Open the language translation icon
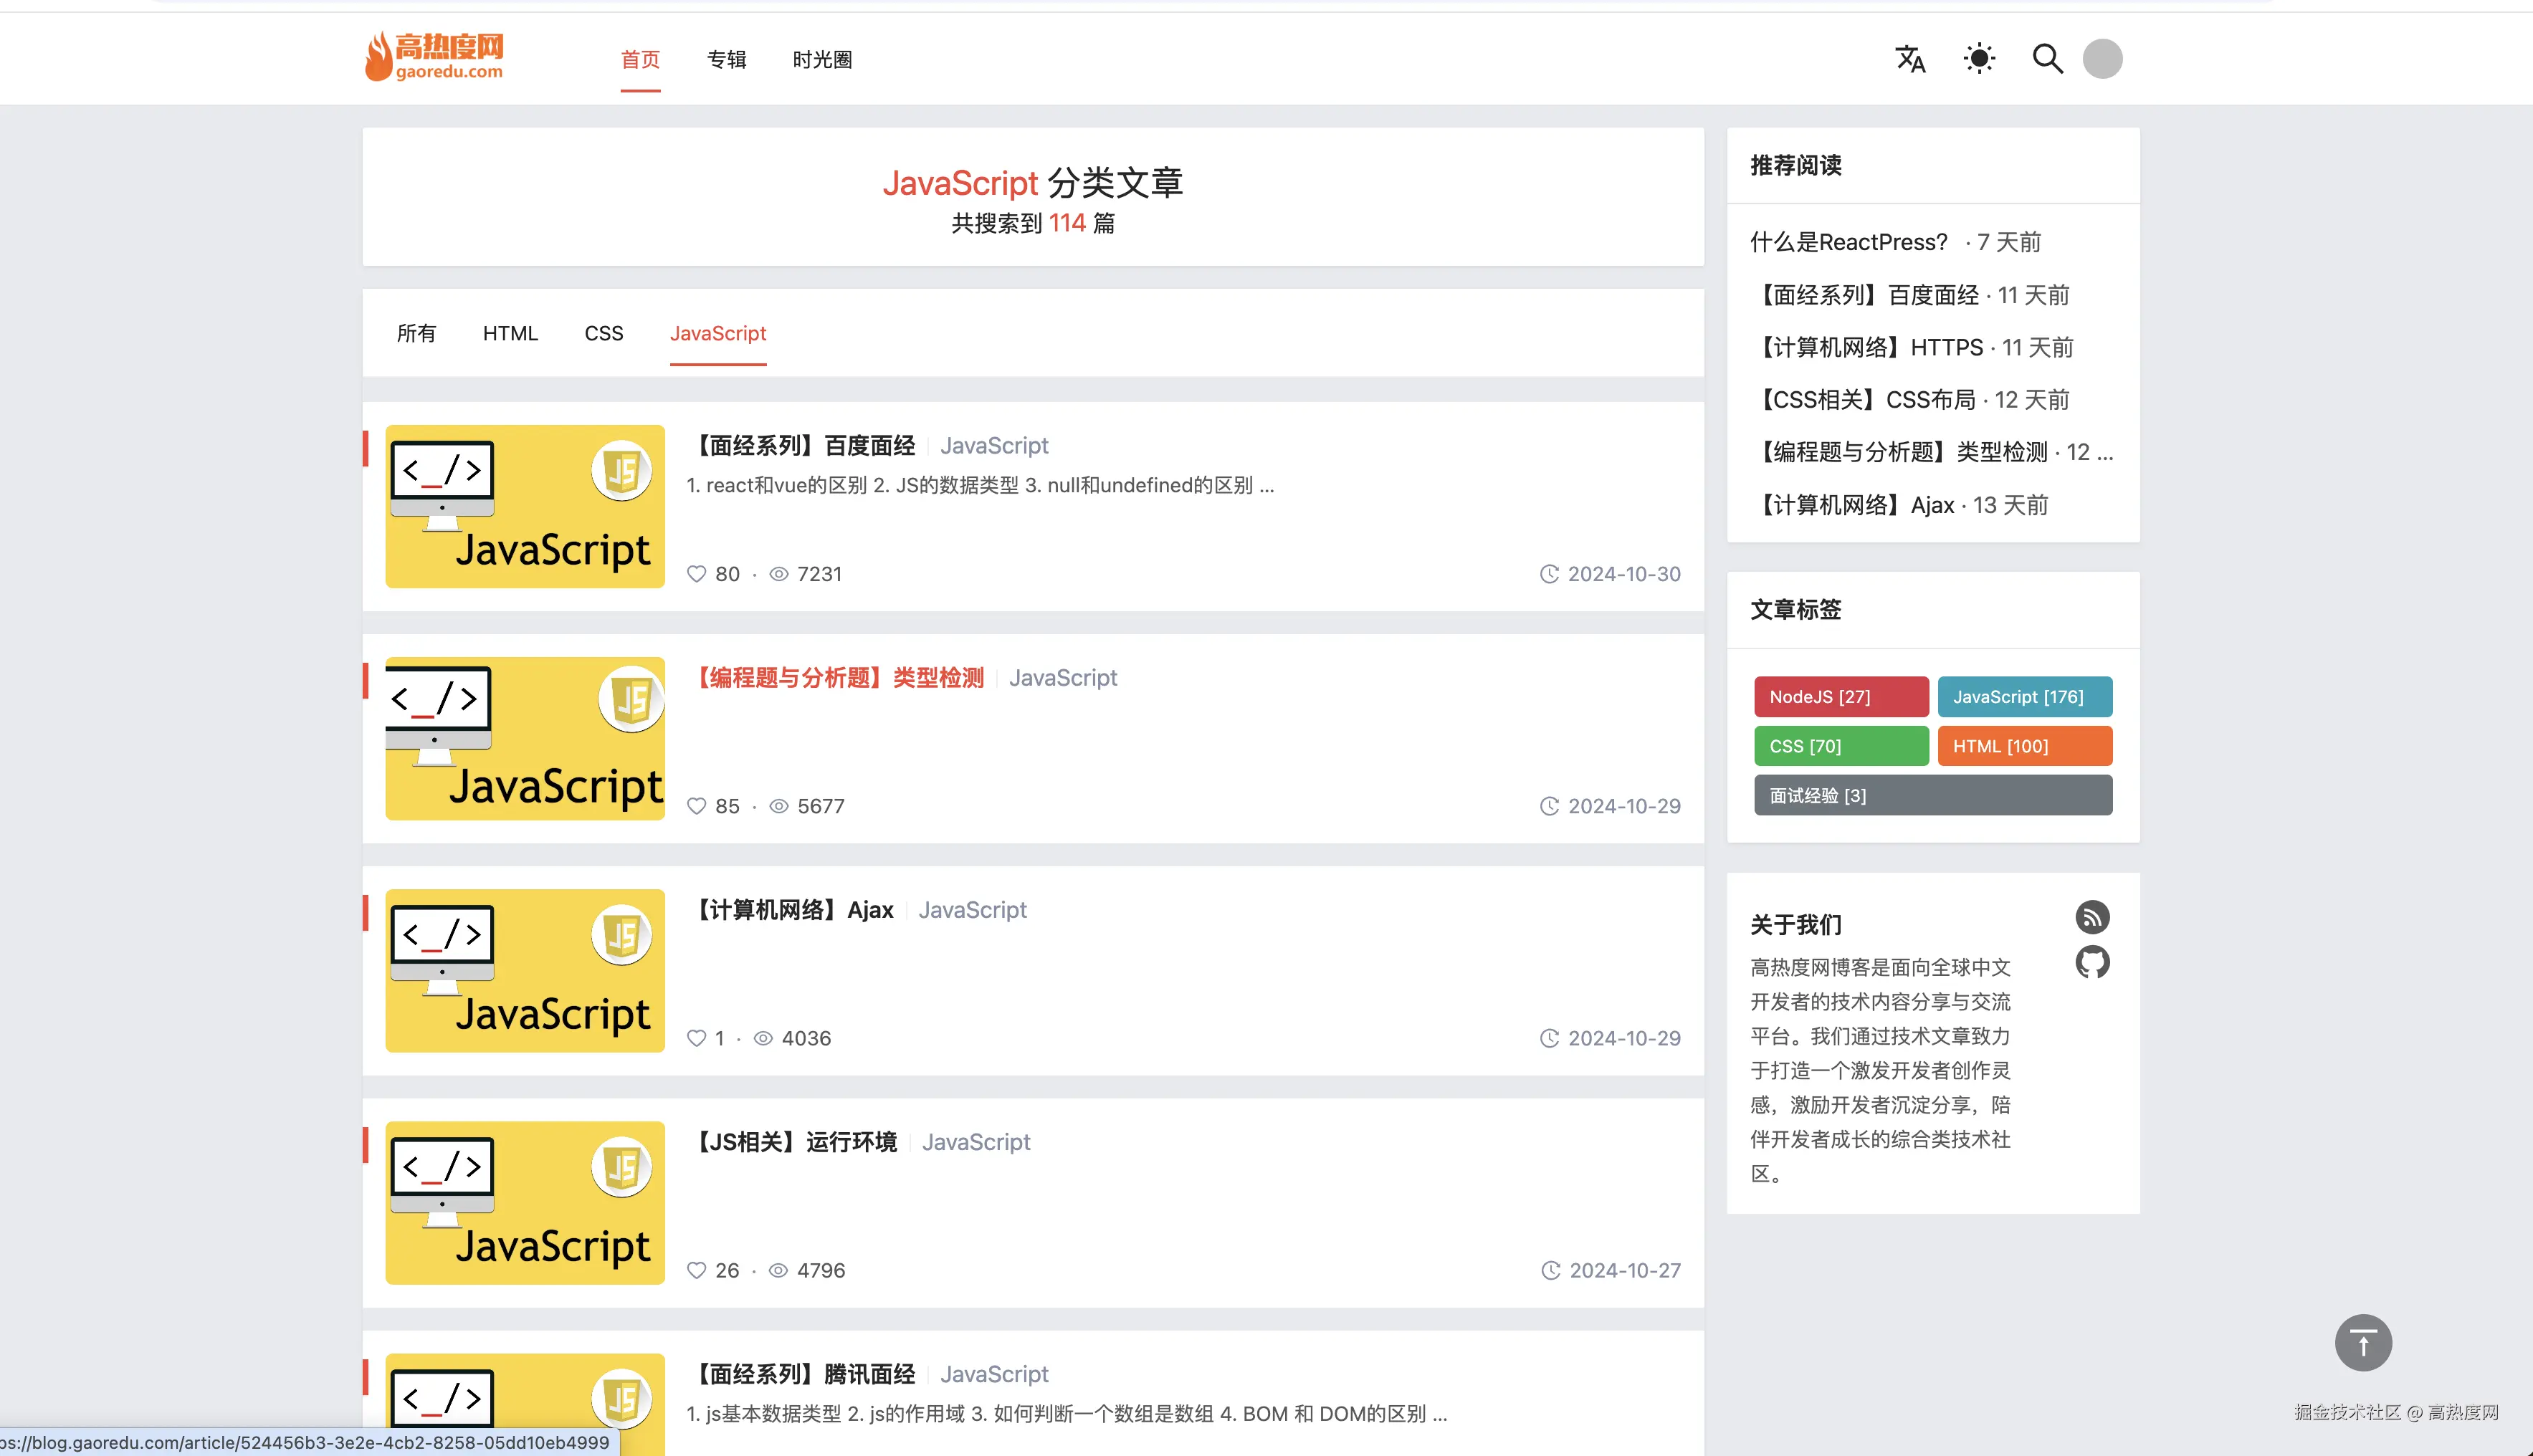The width and height of the screenshot is (2533, 1456). (1910, 59)
